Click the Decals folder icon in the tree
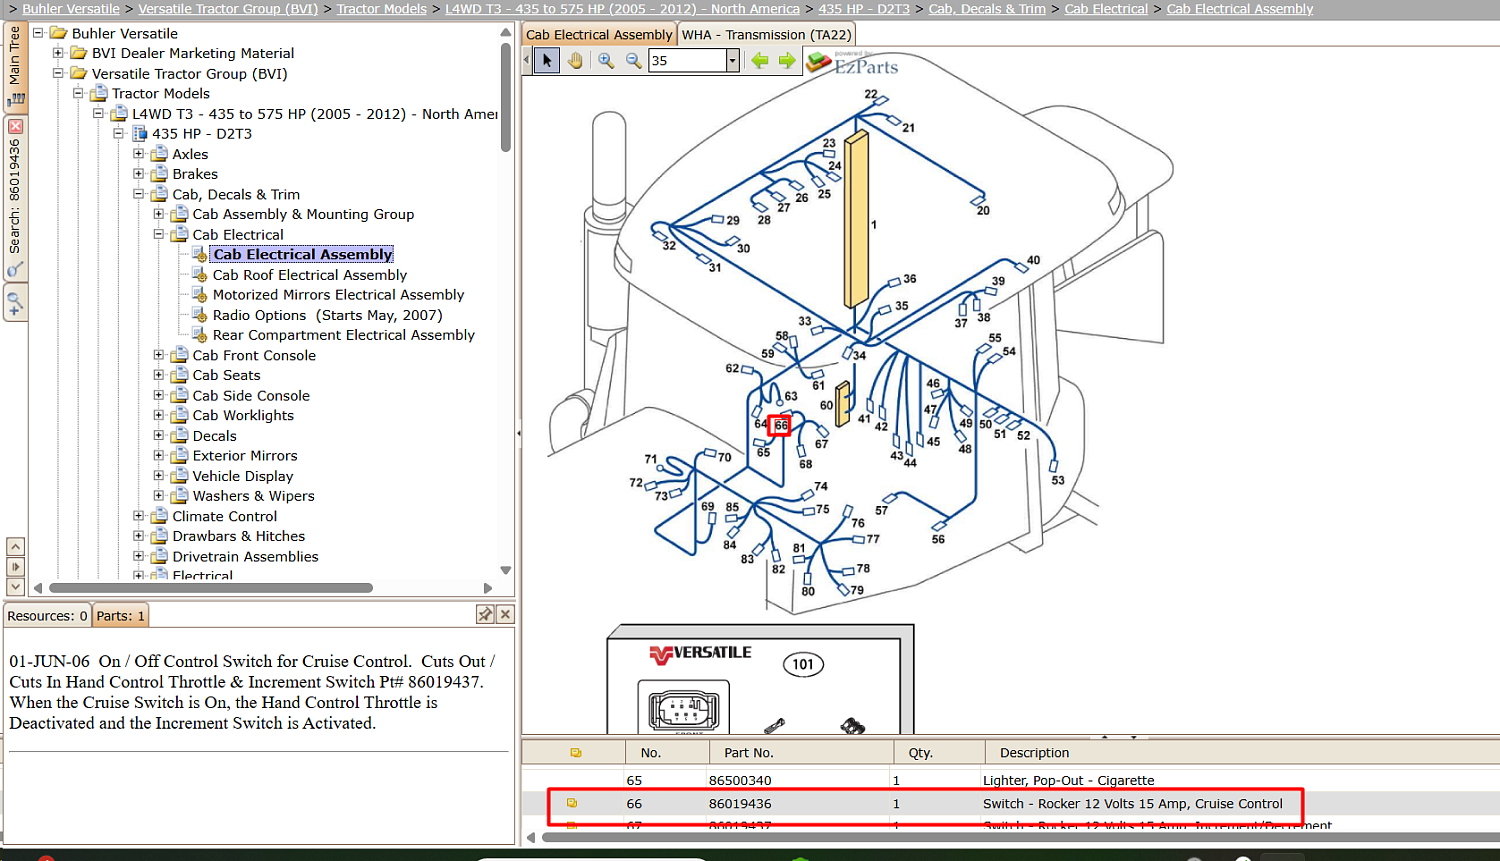This screenshot has height=861, width=1500. pos(179,436)
